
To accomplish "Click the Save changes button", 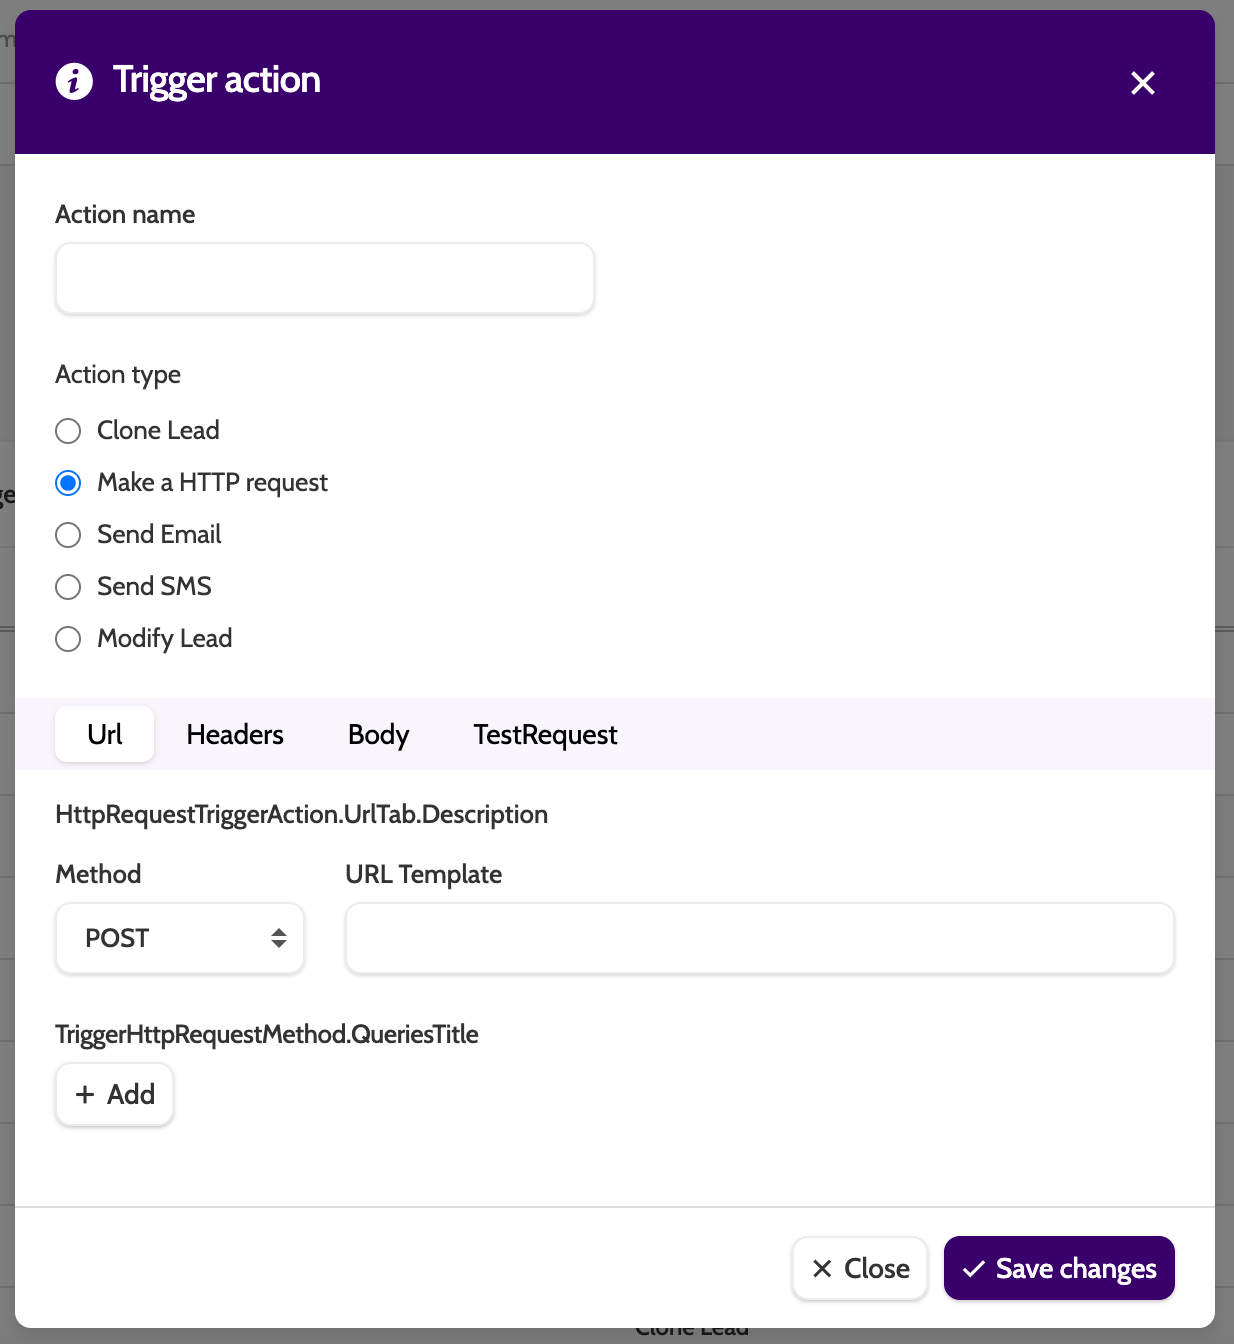I will coord(1059,1269).
